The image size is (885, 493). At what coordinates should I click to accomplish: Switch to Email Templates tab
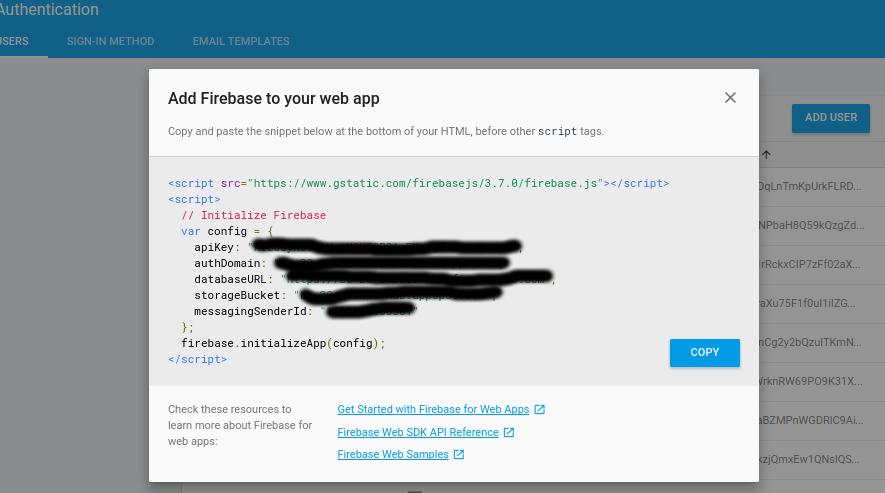point(241,41)
